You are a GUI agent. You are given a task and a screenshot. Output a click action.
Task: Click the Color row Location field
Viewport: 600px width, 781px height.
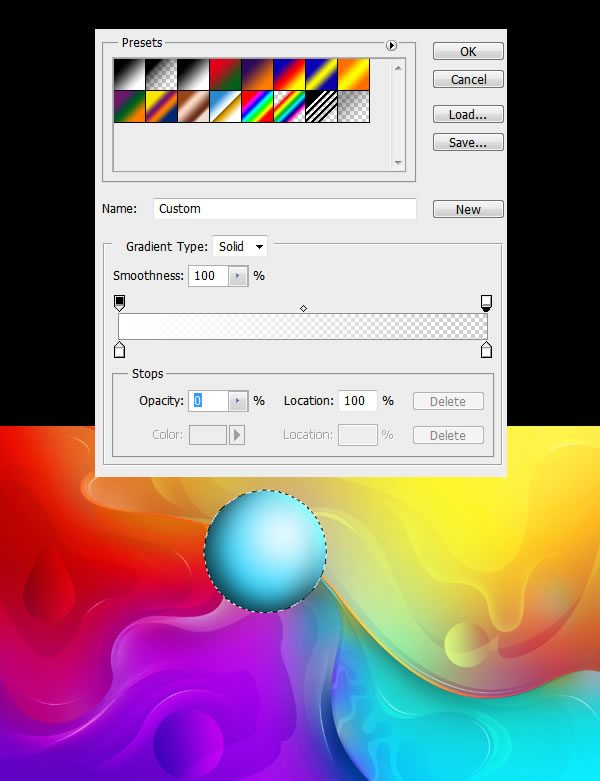358,435
